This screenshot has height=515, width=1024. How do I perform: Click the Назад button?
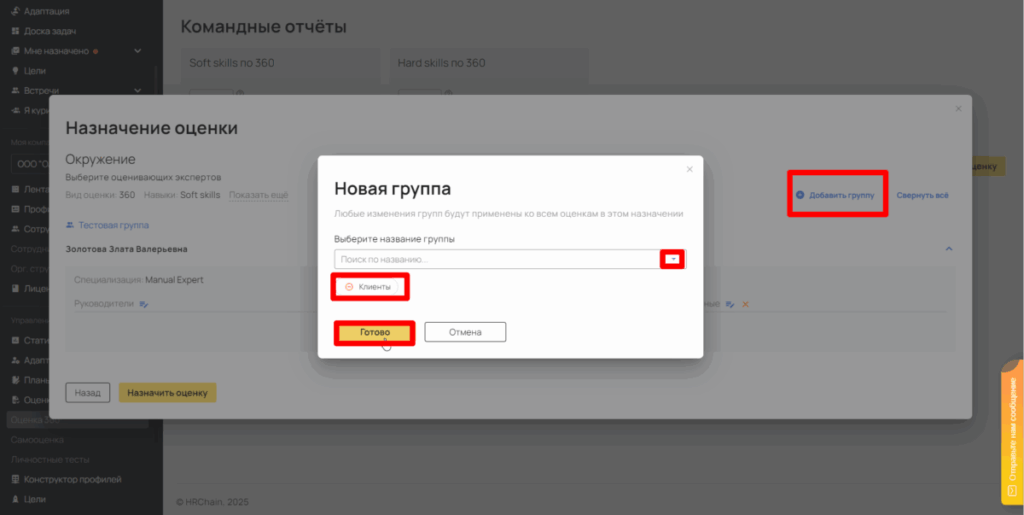click(87, 393)
